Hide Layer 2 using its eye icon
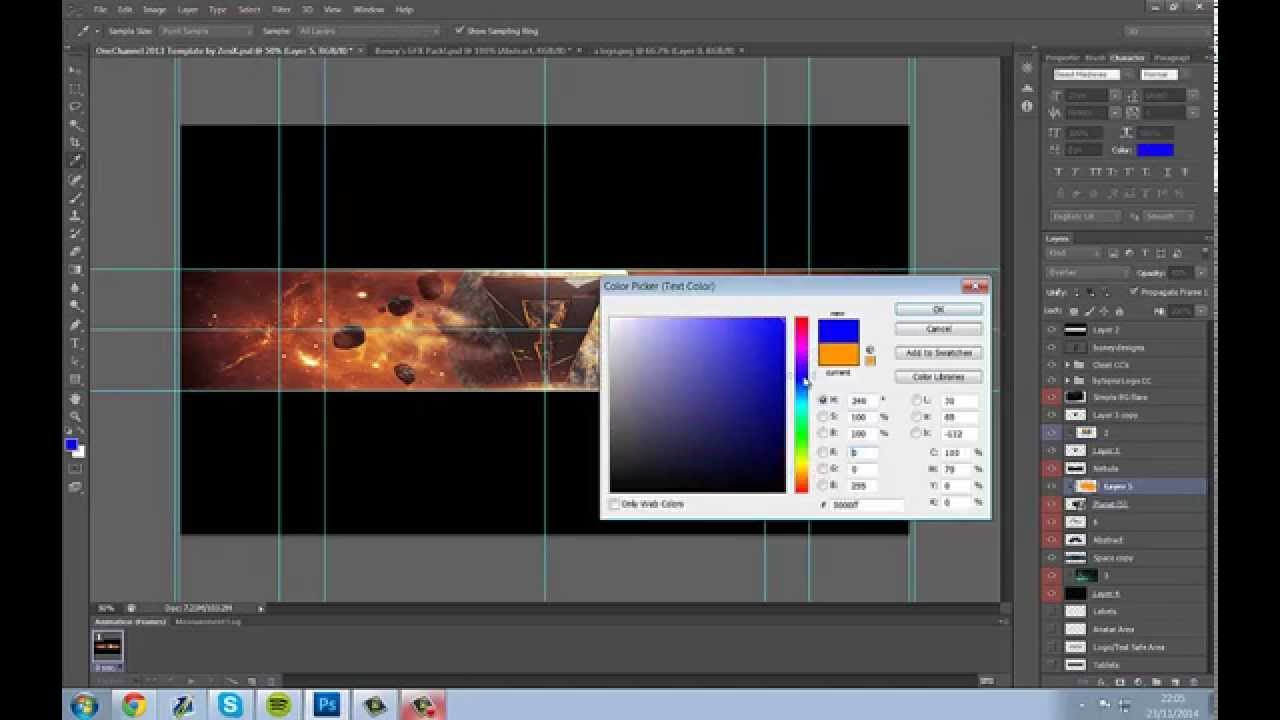Viewport: 1280px width, 720px height. (1051, 330)
